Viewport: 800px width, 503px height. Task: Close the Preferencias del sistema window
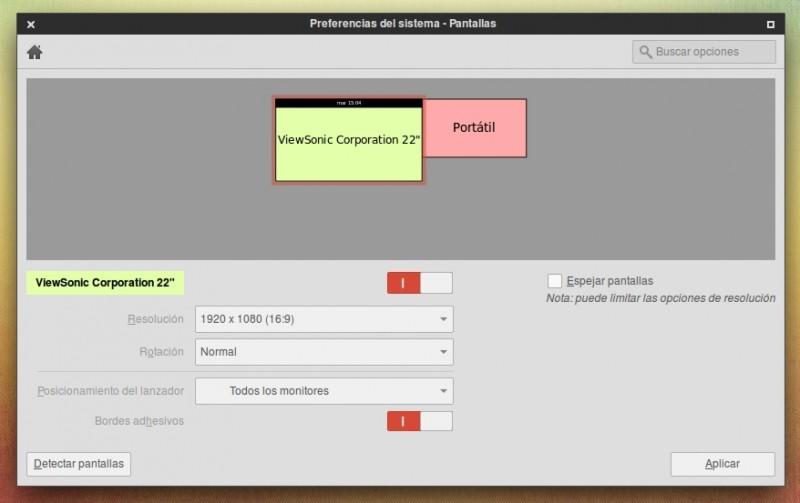click(x=31, y=23)
